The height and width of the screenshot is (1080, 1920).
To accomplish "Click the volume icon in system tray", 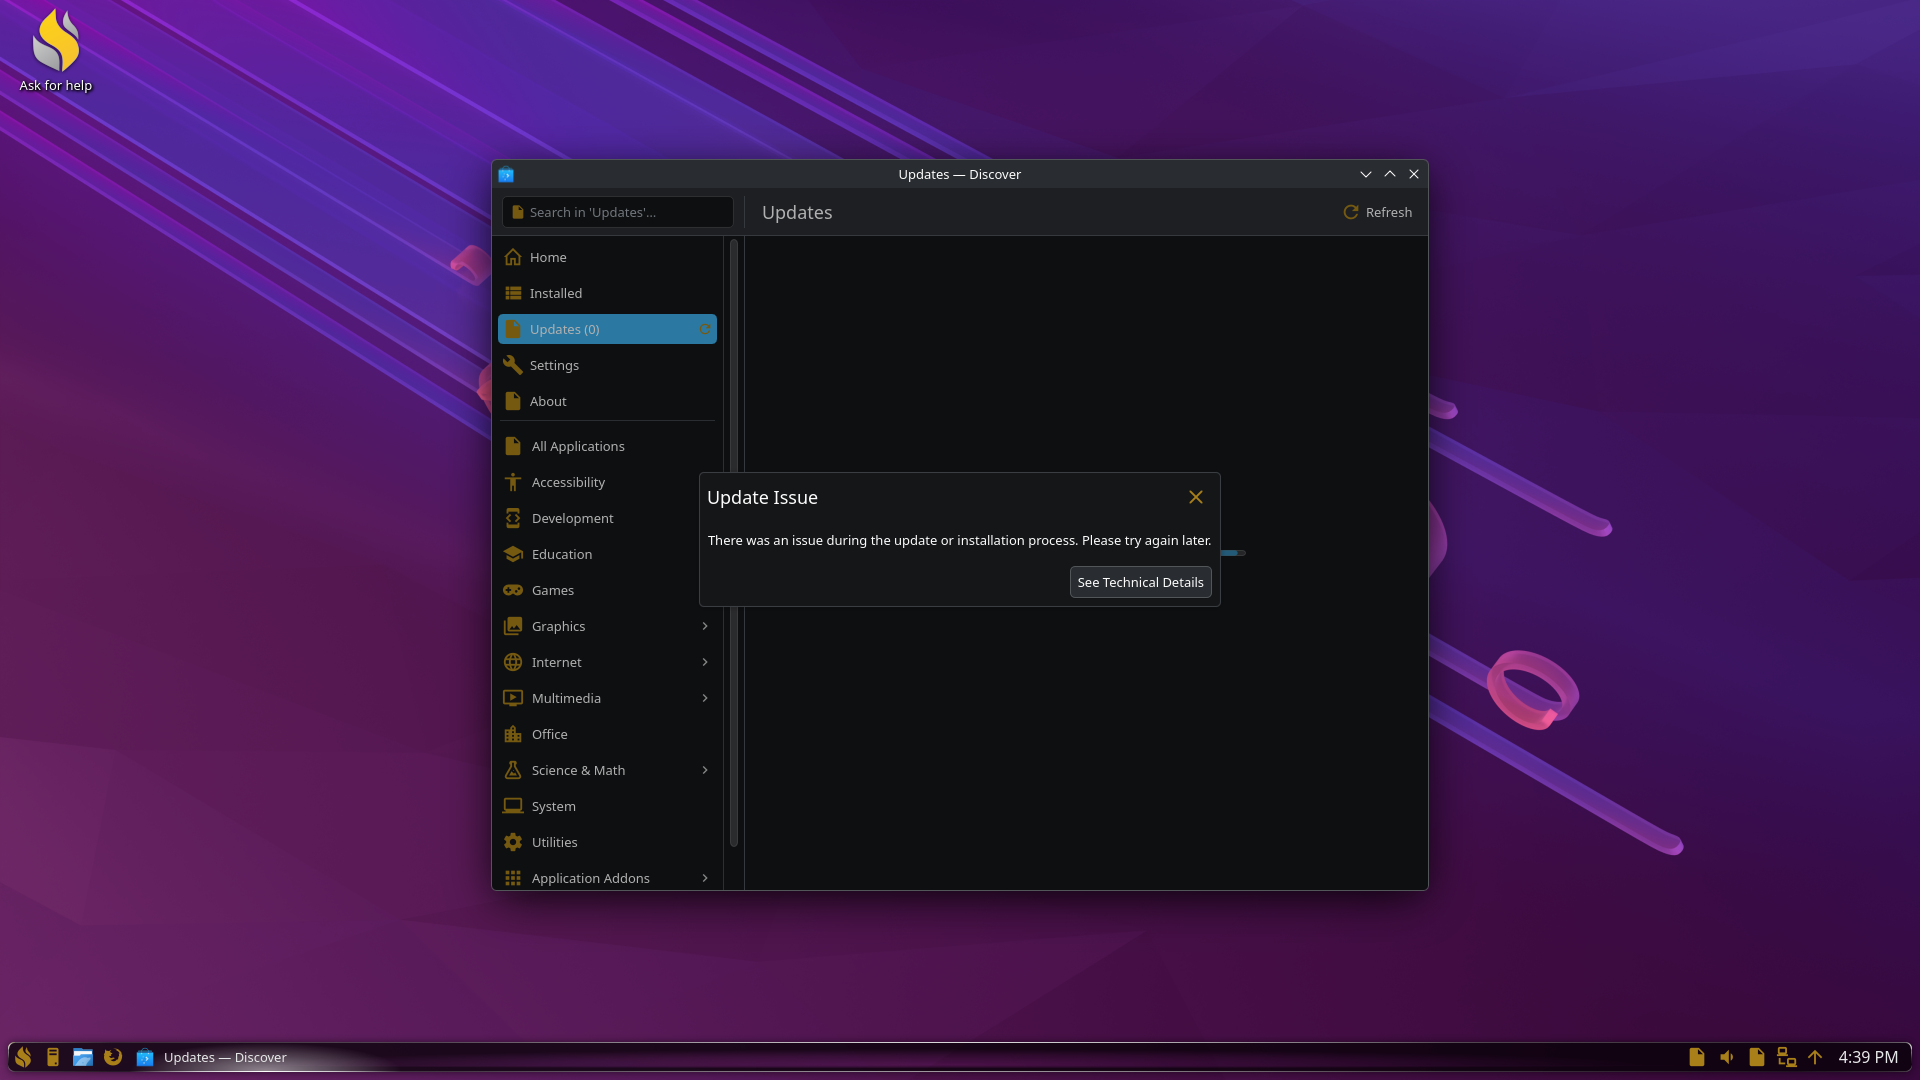I will pos(1727,1057).
